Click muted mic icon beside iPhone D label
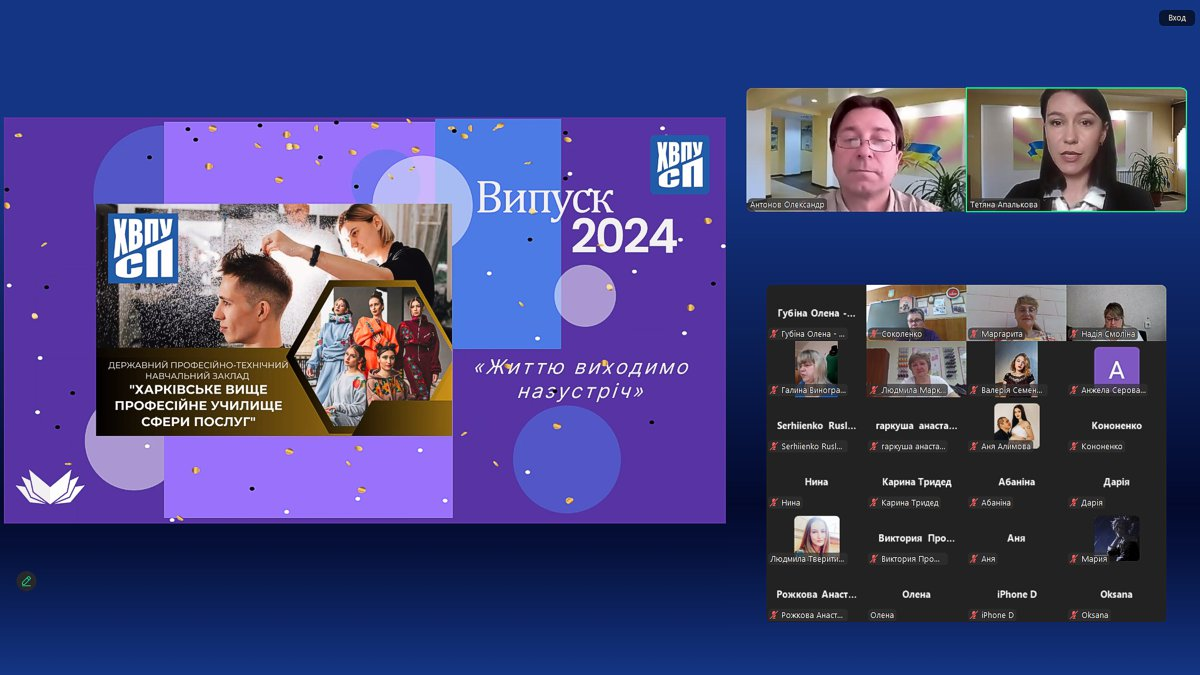The width and height of the screenshot is (1200, 675). tap(974, 615)
